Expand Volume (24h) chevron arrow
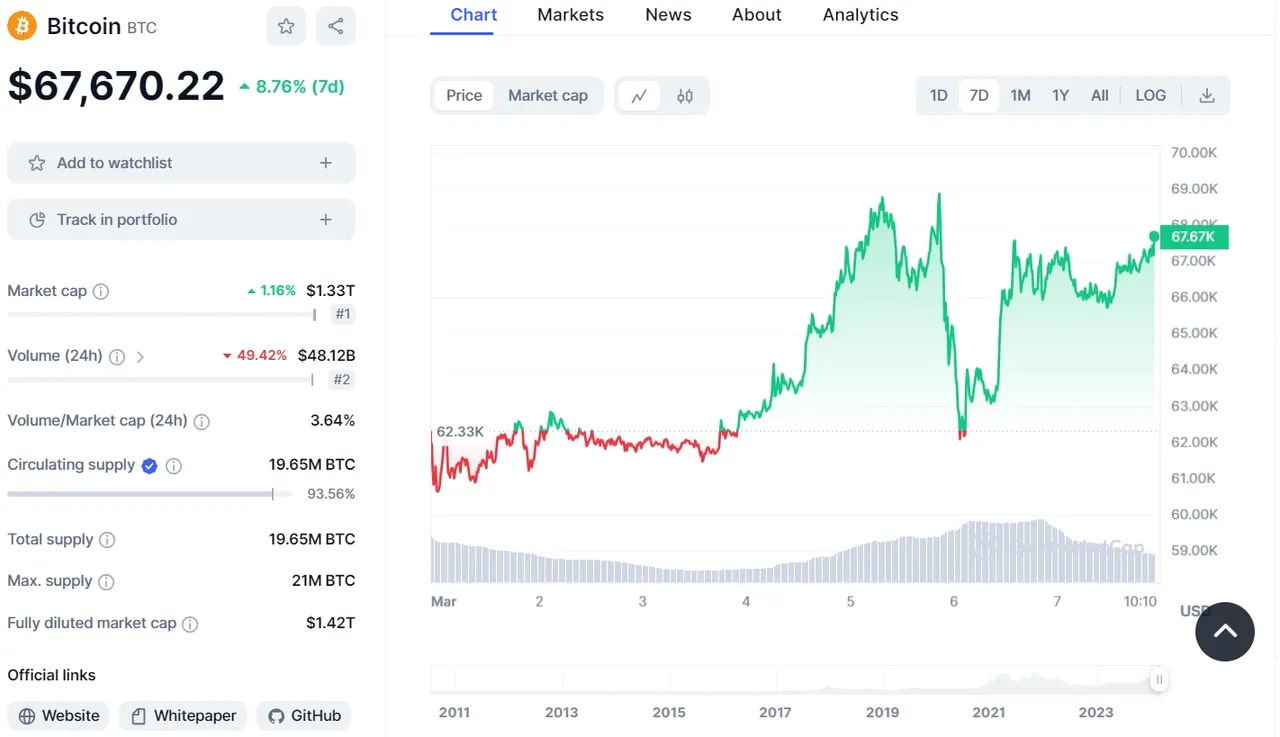This screenshot has height=737, width=1280. tap(140, 356)
